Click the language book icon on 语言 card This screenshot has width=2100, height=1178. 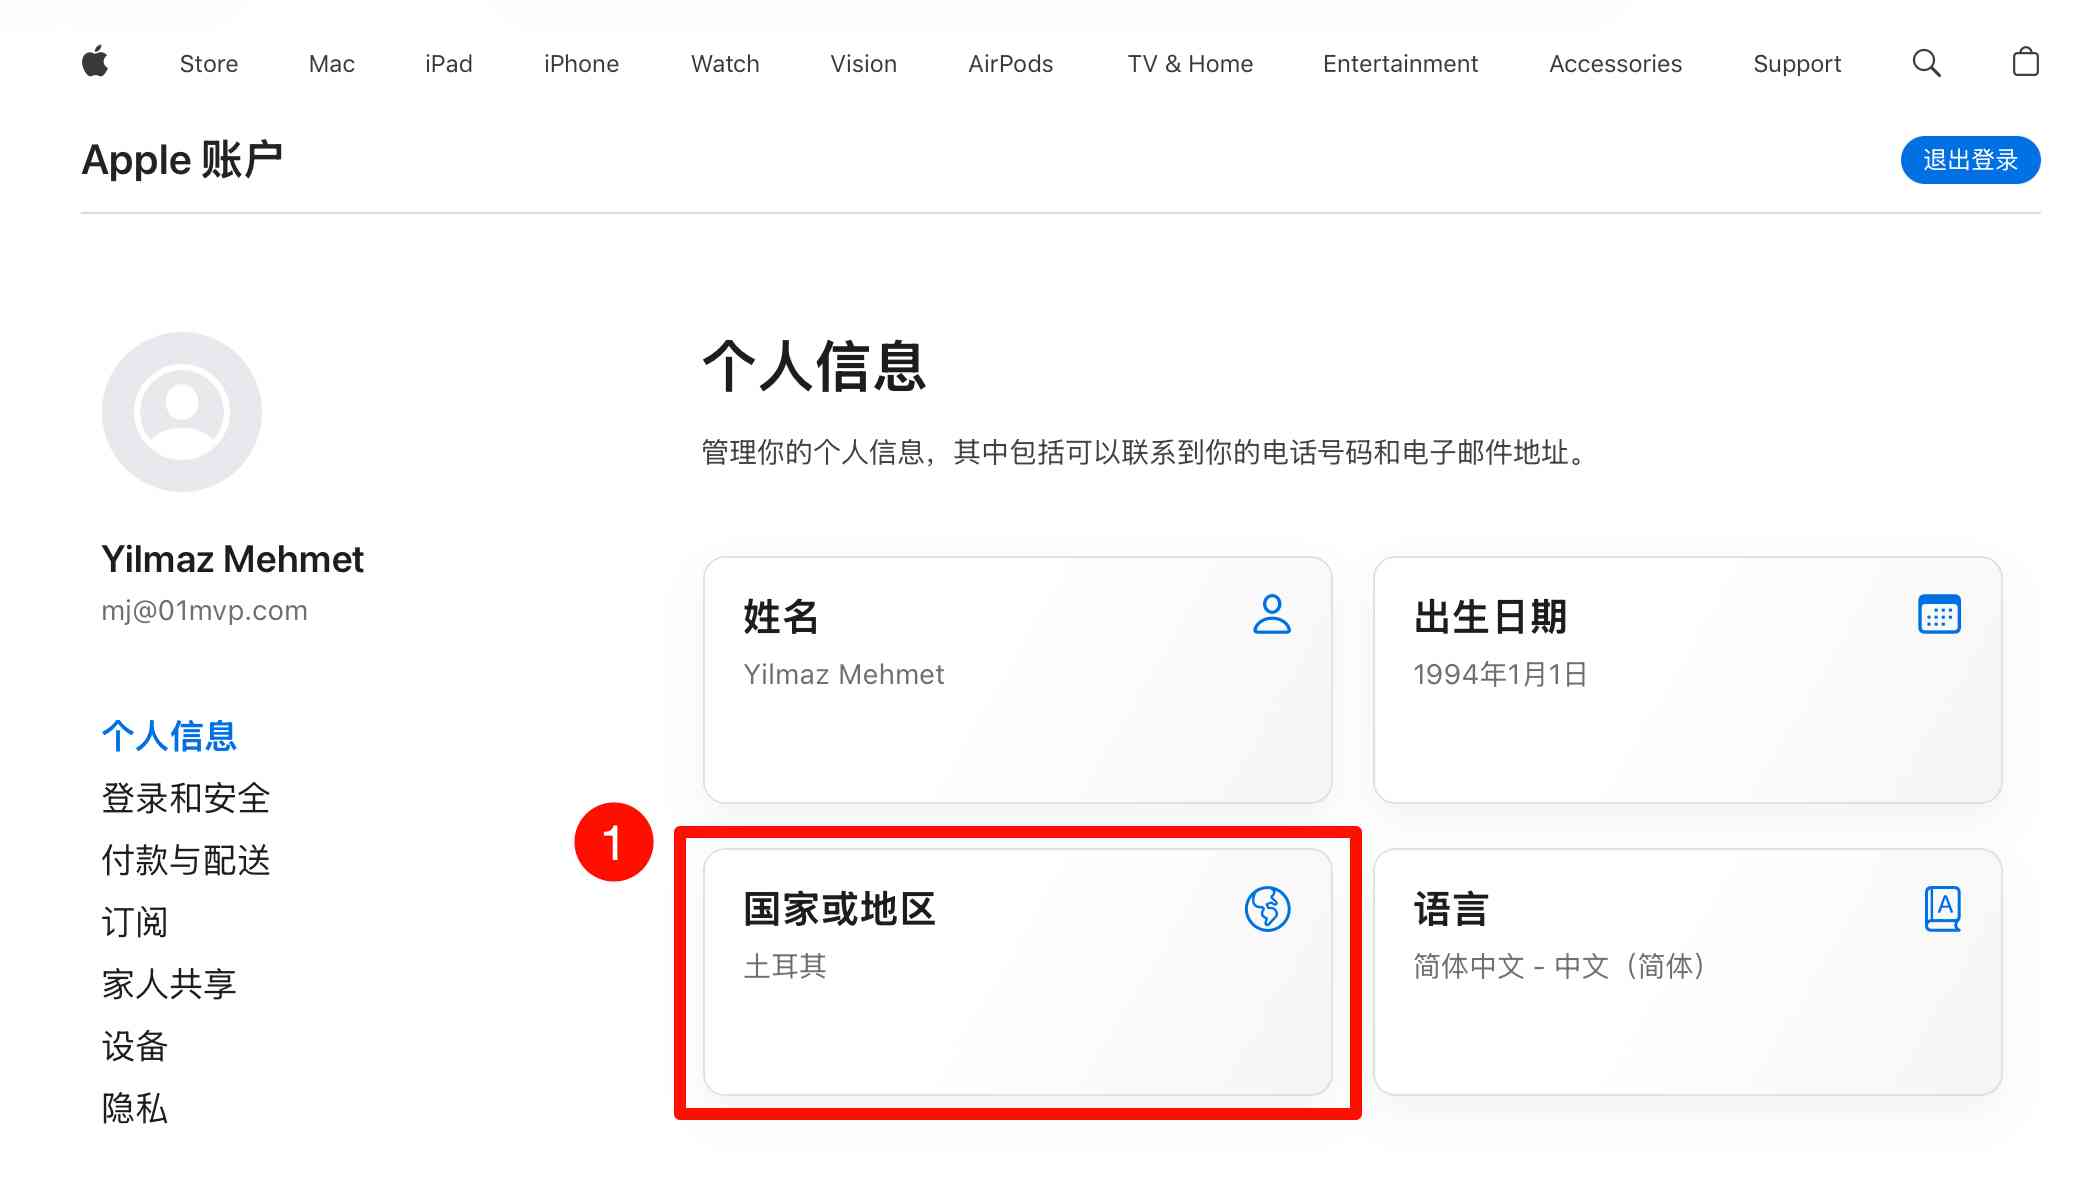coord(1942,908)
